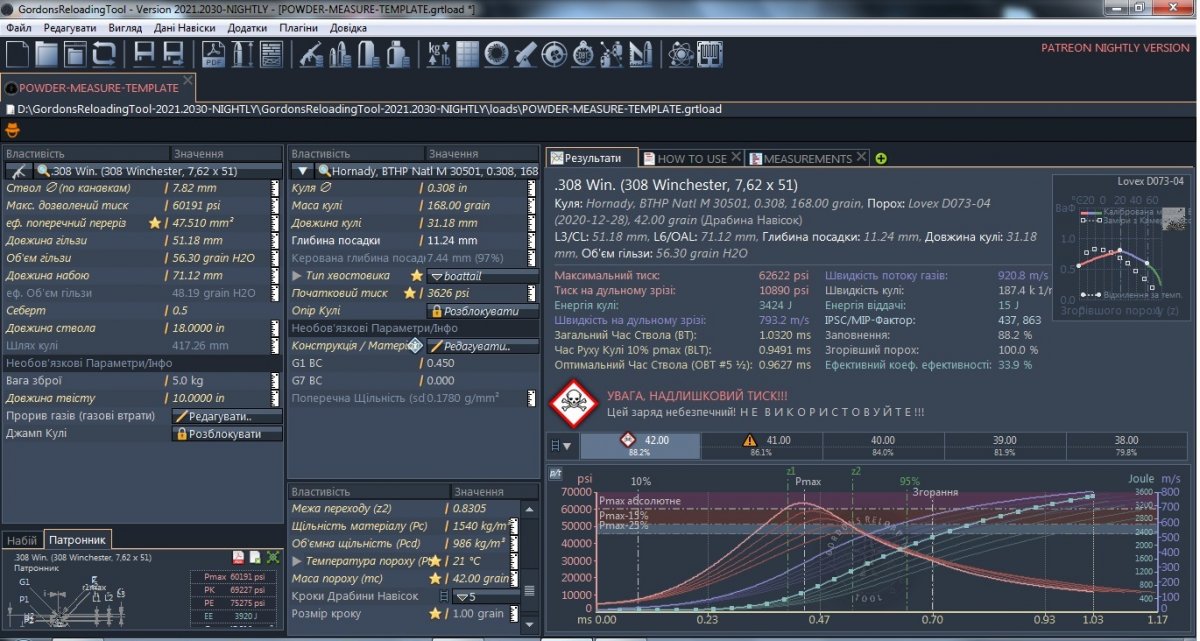Click the reload/sync arrows toolbar icon
Image resolution: width=1200 pixels, height=641 pixels.
tap(103, 53)
